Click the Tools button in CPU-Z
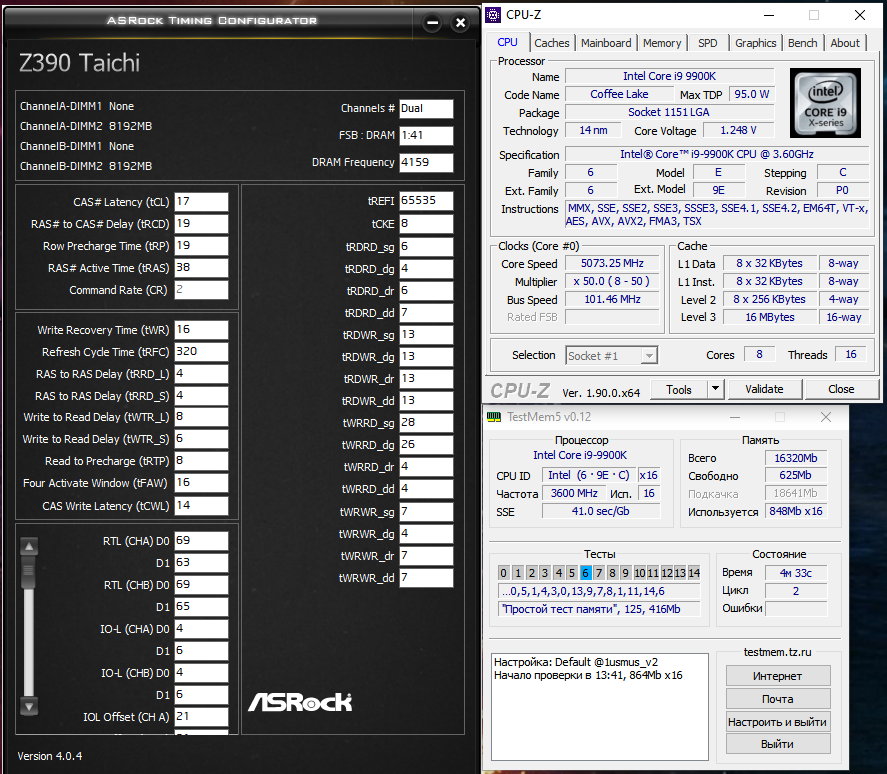Viewport: 887px width, 774px height. click(679, 389)
